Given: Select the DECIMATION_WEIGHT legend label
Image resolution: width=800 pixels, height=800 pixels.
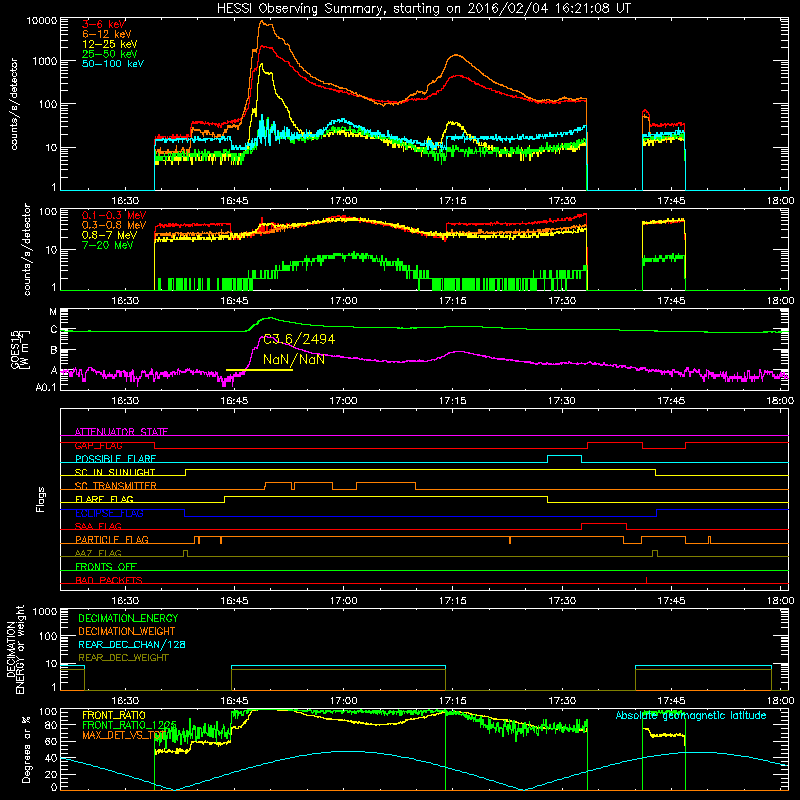Looking at the screenshot, I should coord(127,631).
